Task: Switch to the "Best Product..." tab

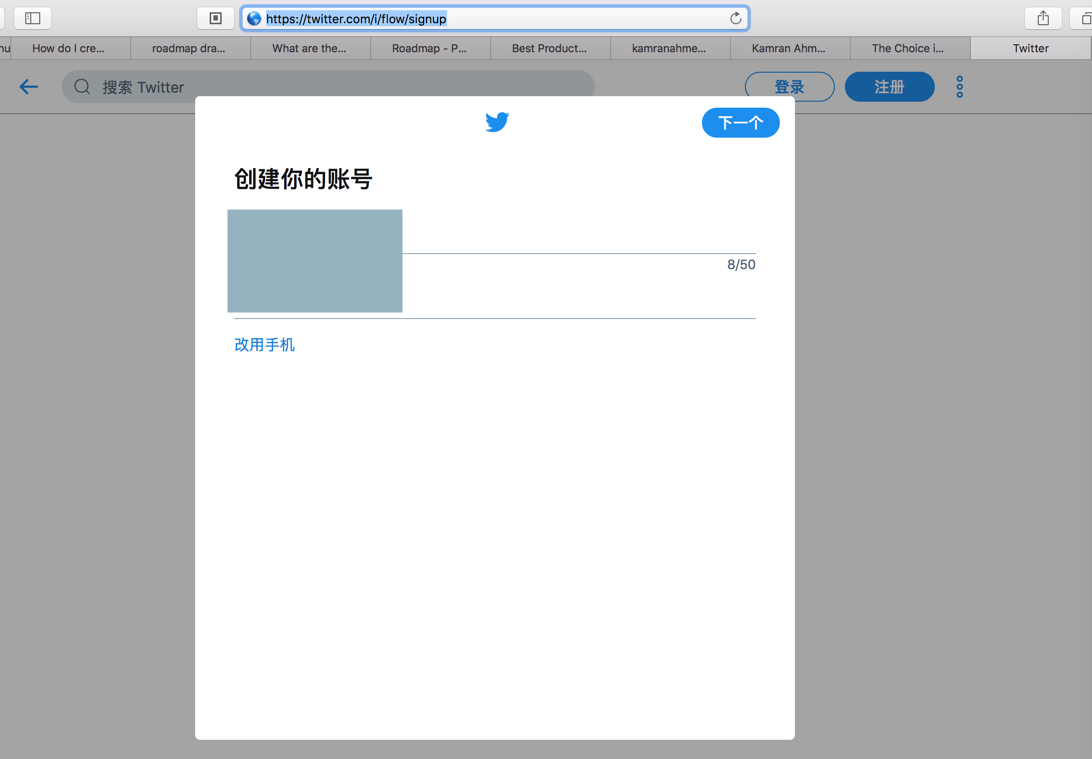Action: pyautogui.click(x=549, y=48)
